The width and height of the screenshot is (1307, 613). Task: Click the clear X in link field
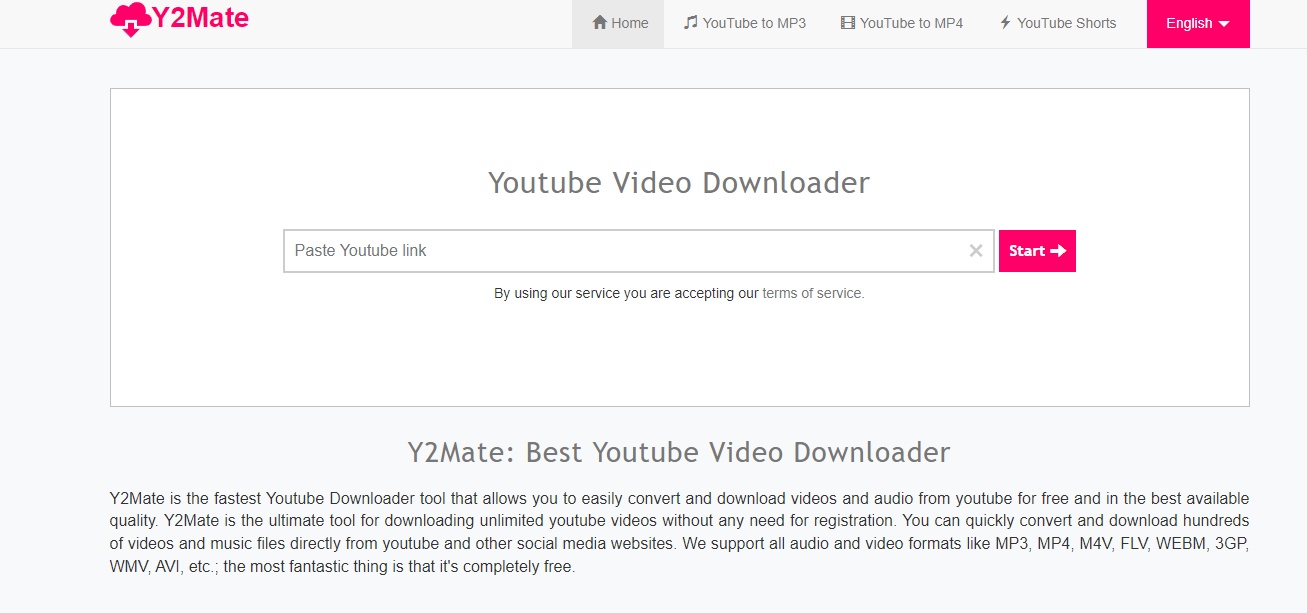tap(976, 251)
